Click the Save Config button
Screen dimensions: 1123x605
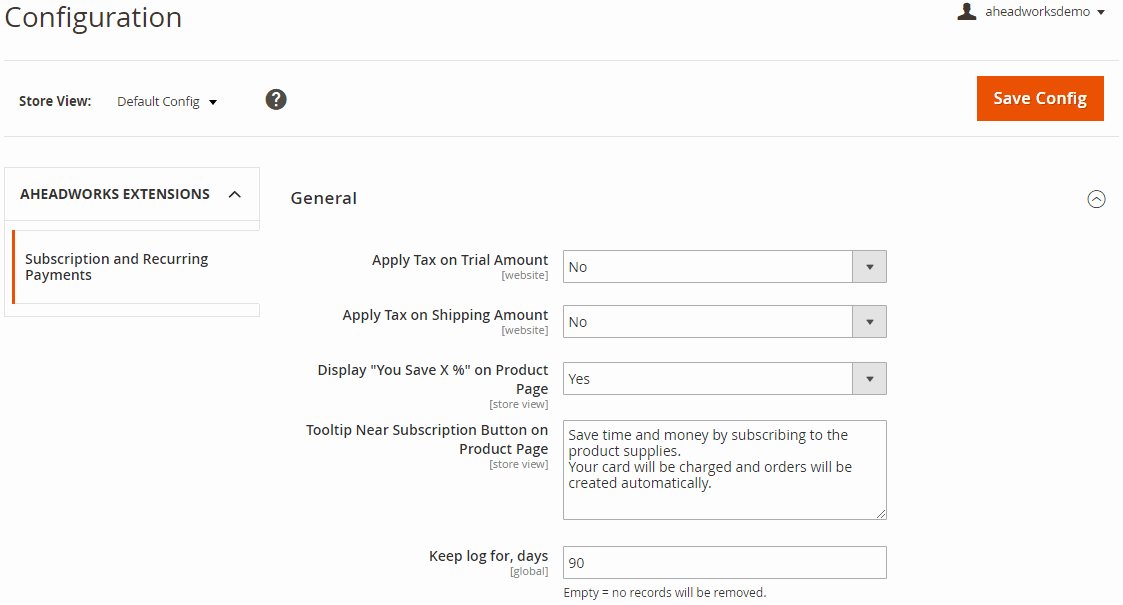click(1040, 98)
